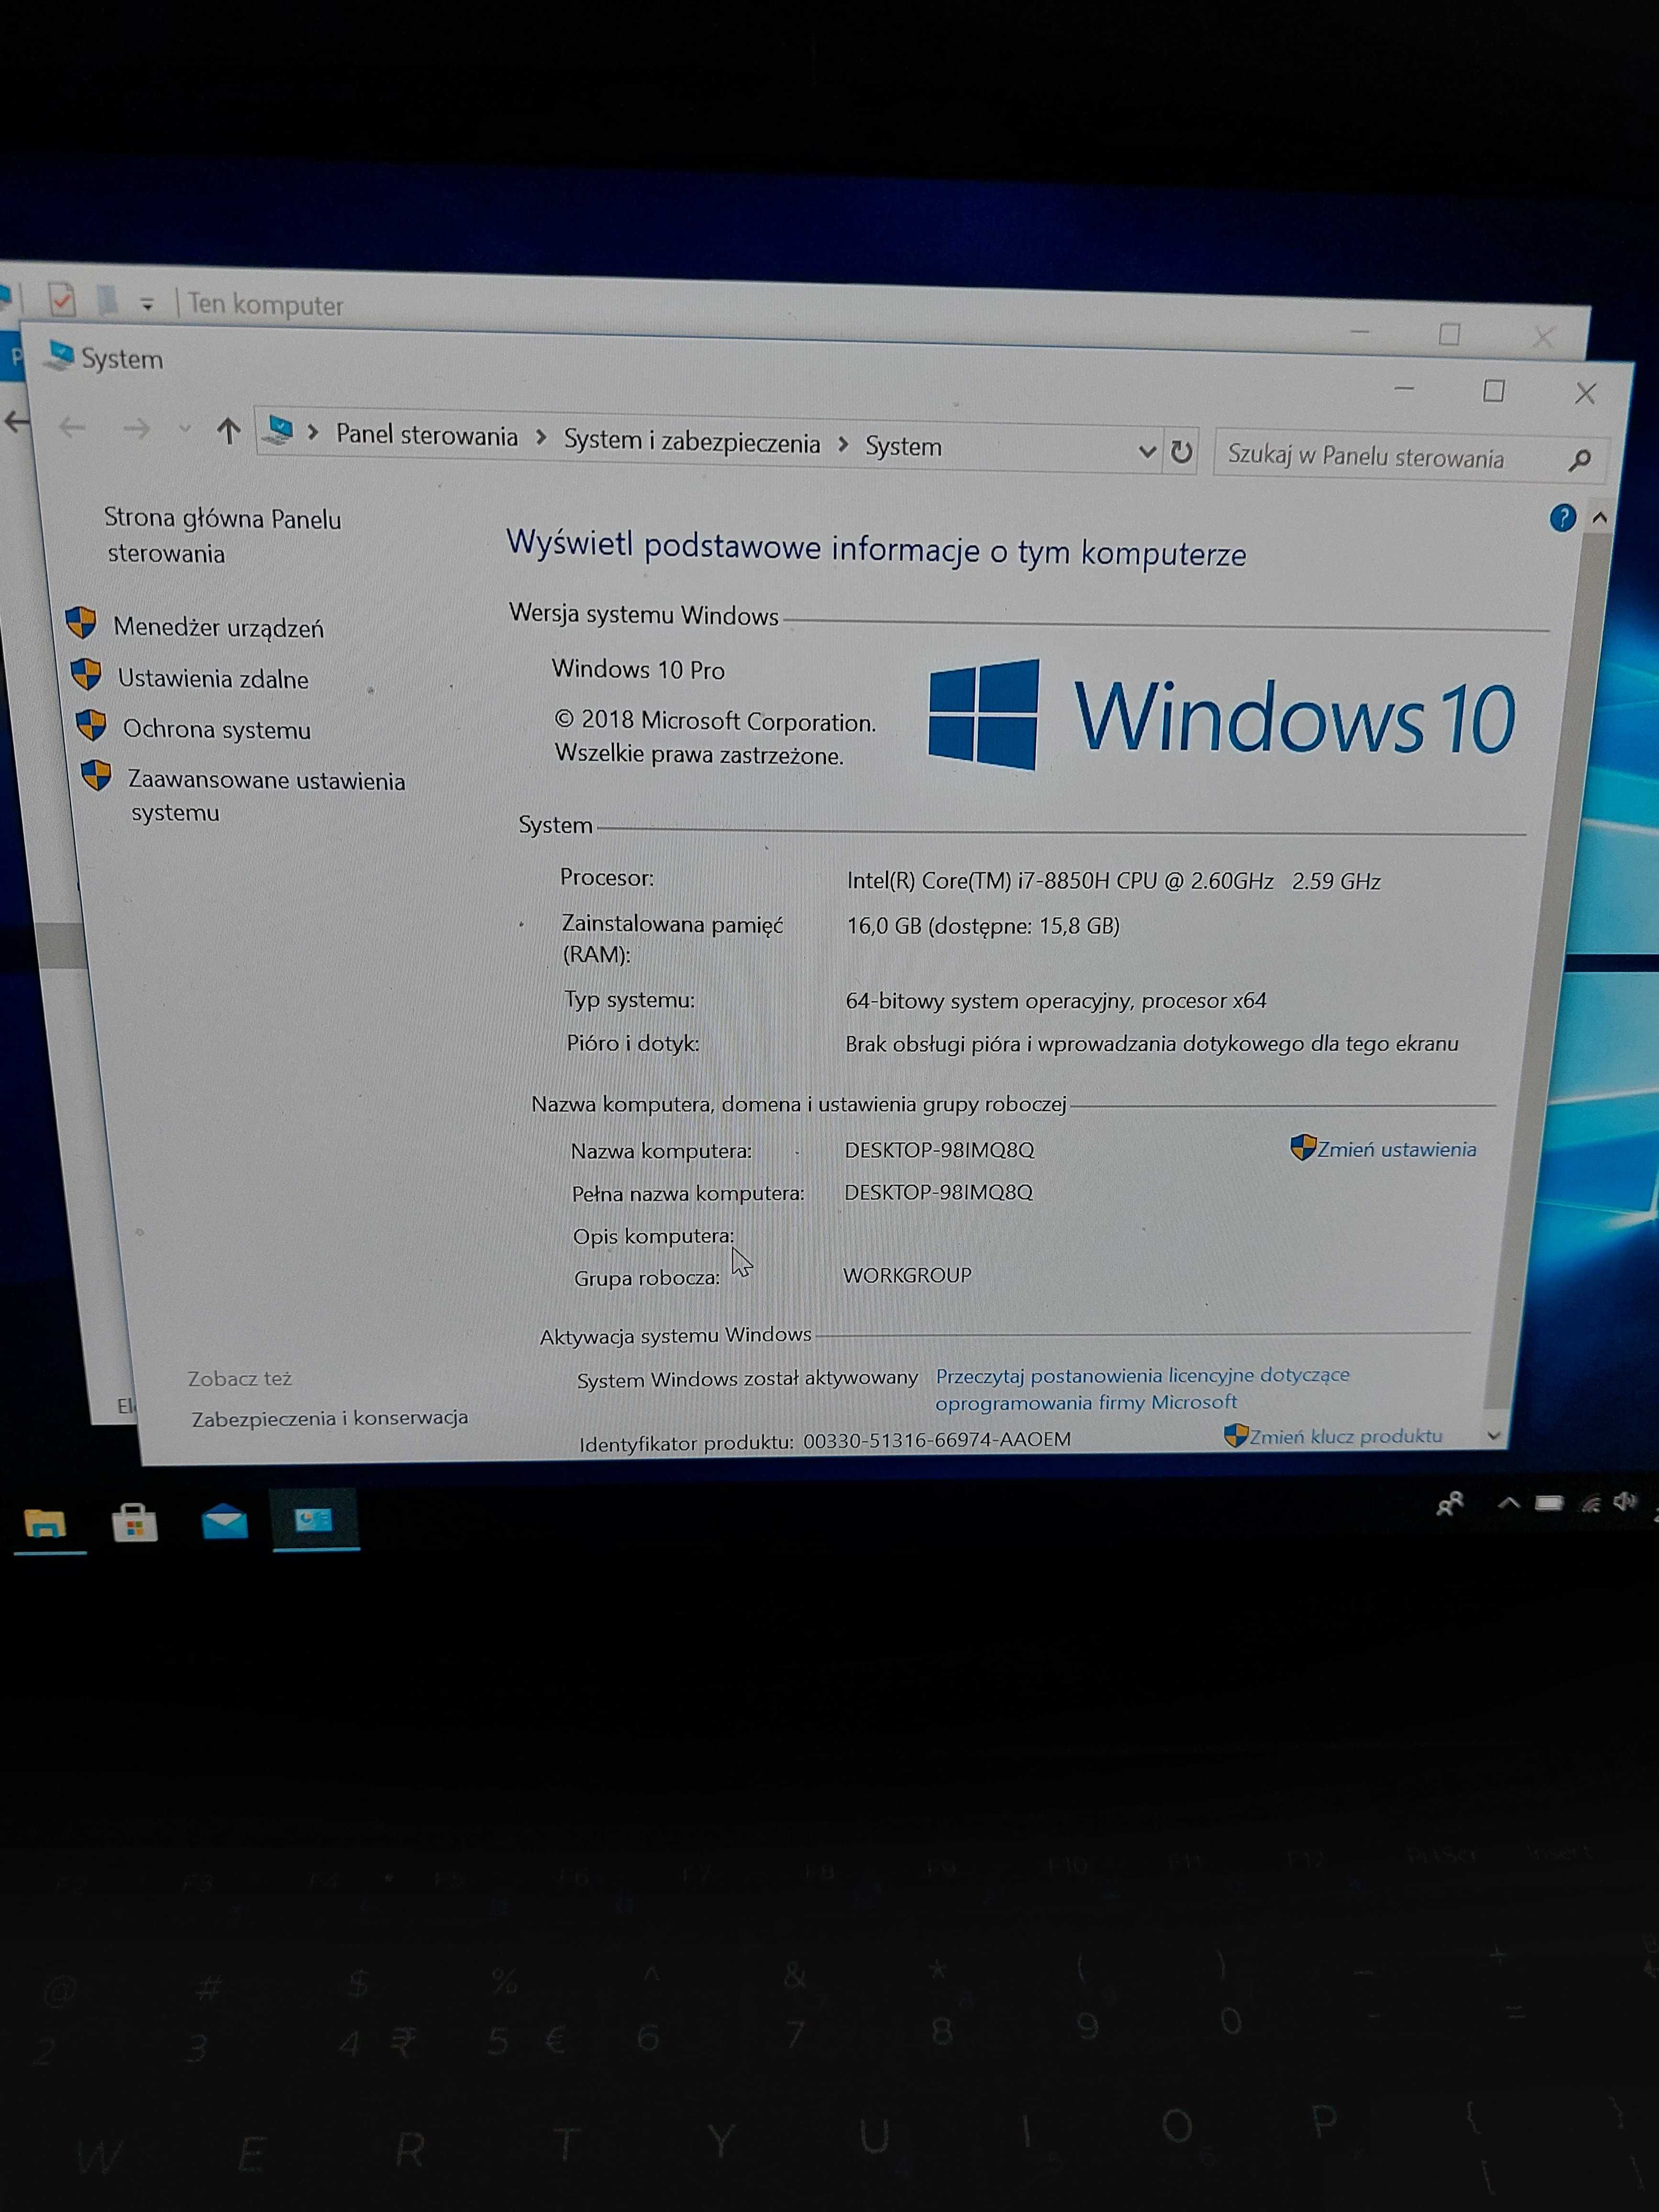1659x2212 pixels.
Task: Click the shield icon beside Ustawienia zdalne
Action: [86, 674]
